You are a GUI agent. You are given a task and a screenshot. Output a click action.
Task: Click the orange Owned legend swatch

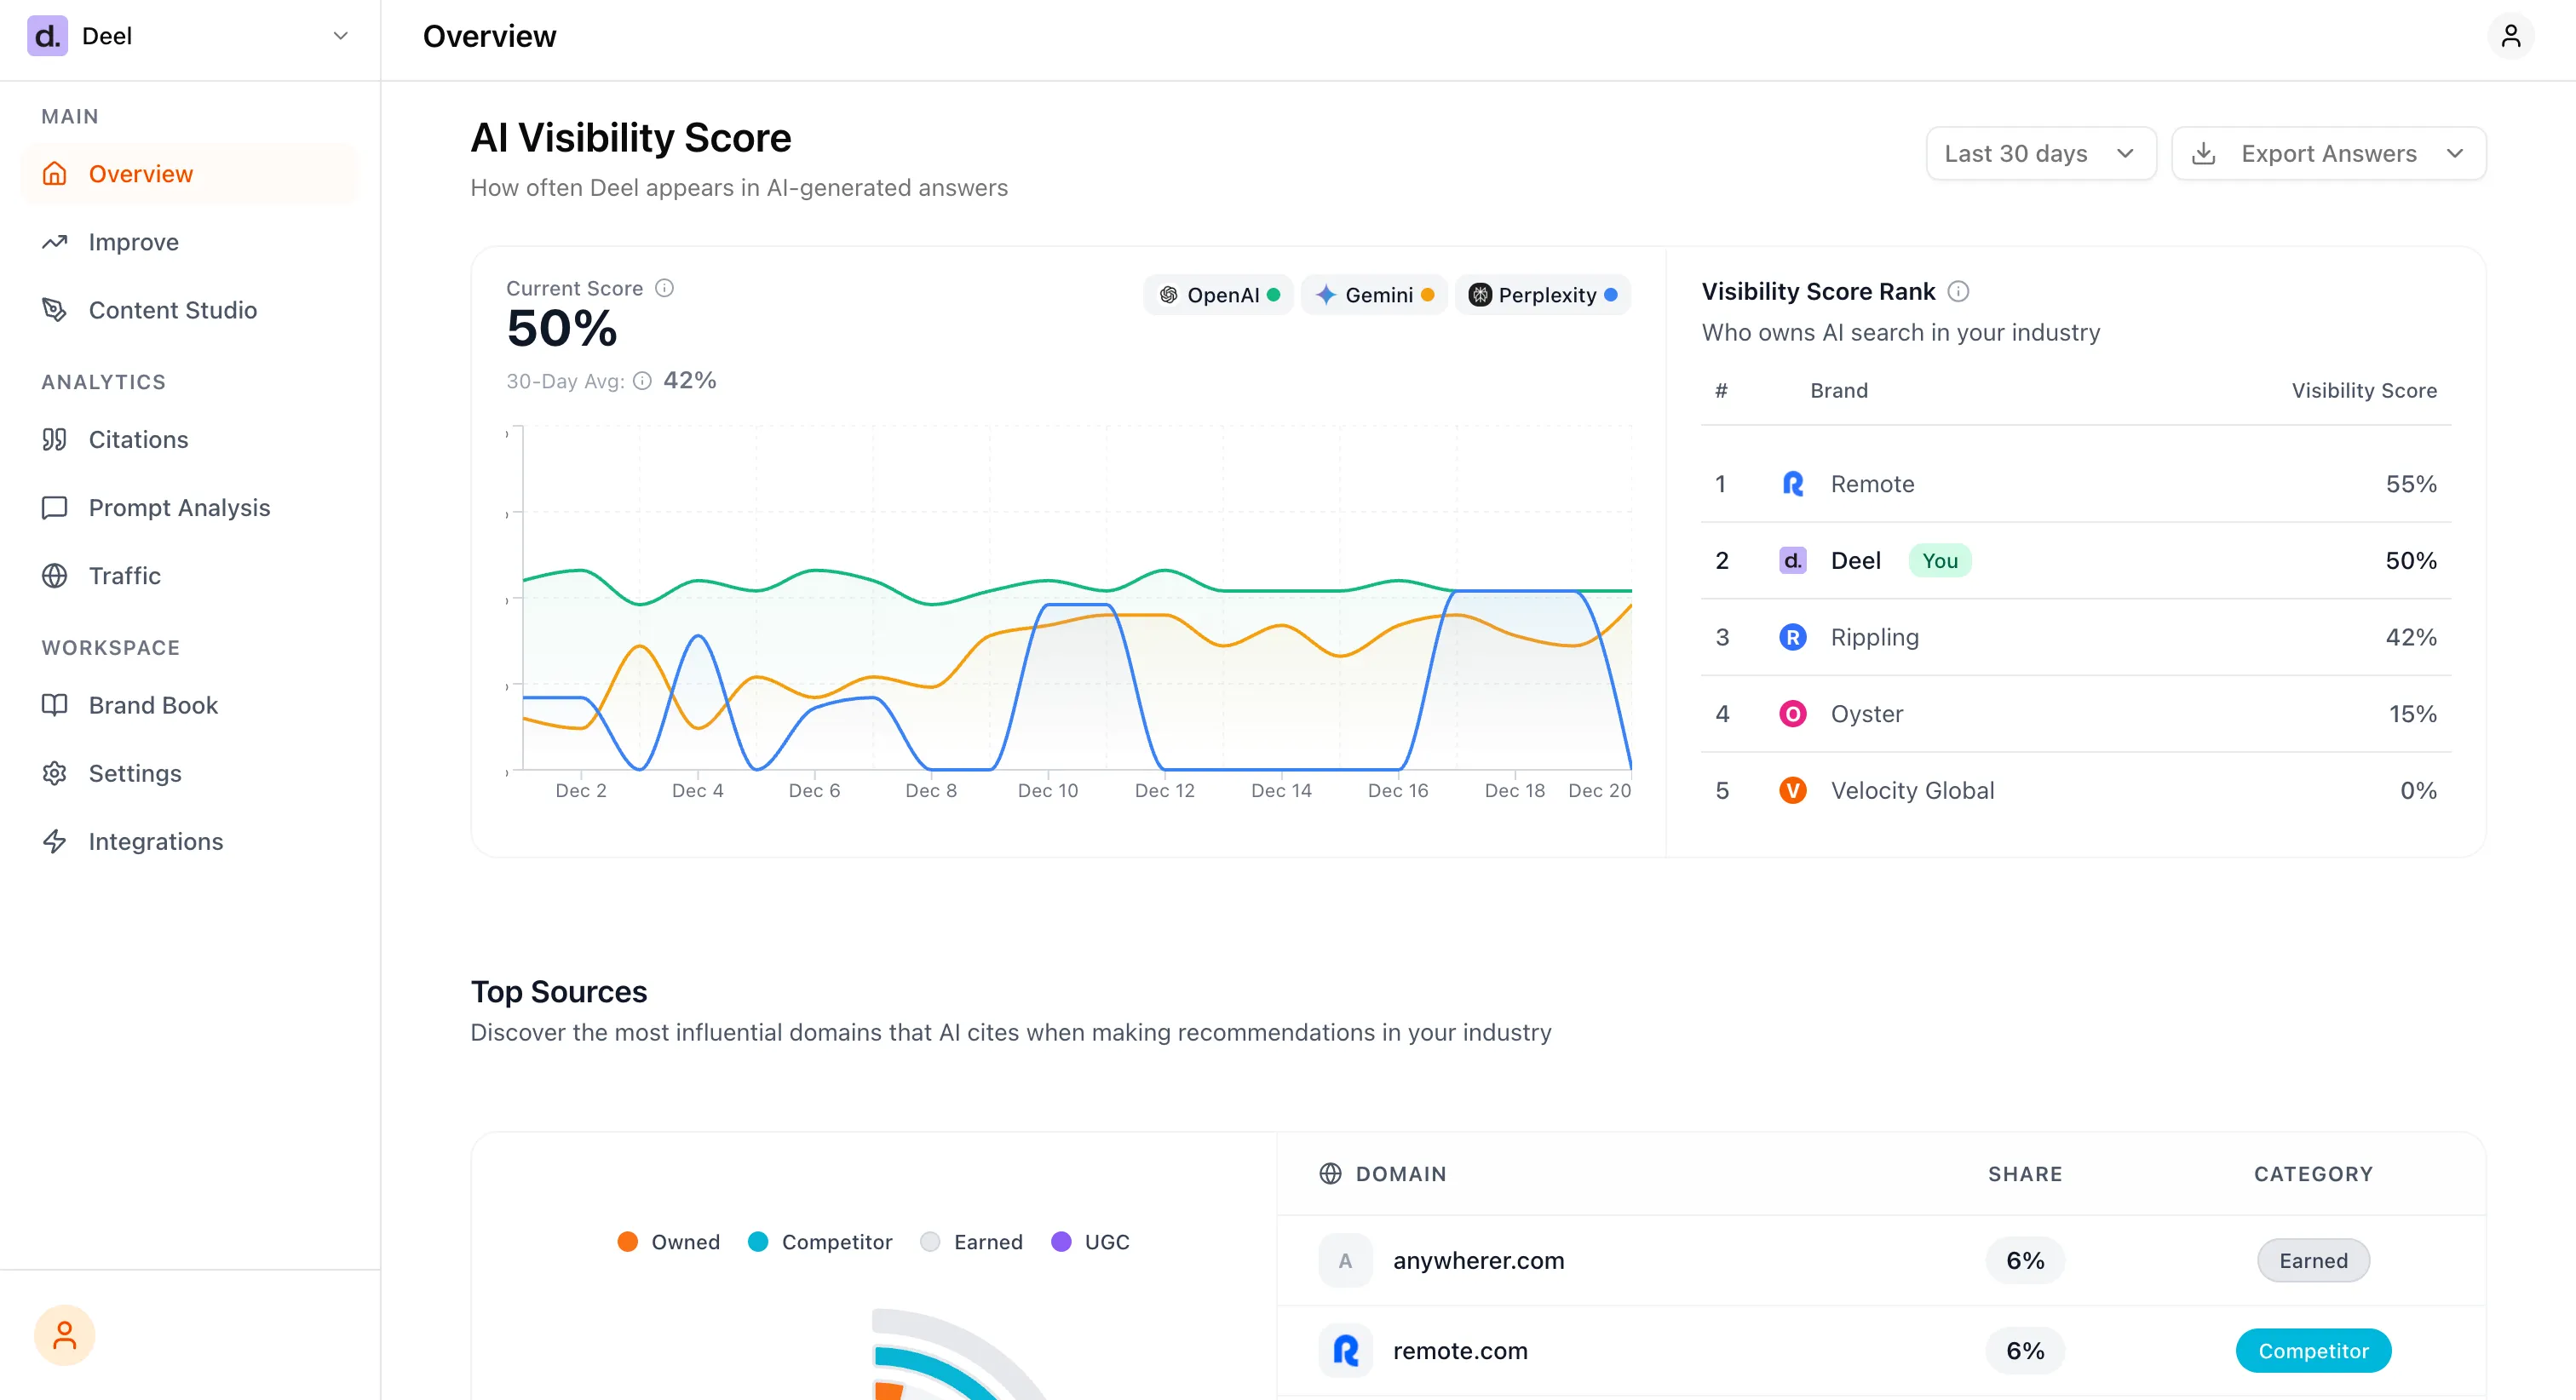[x=628, y=1241]
